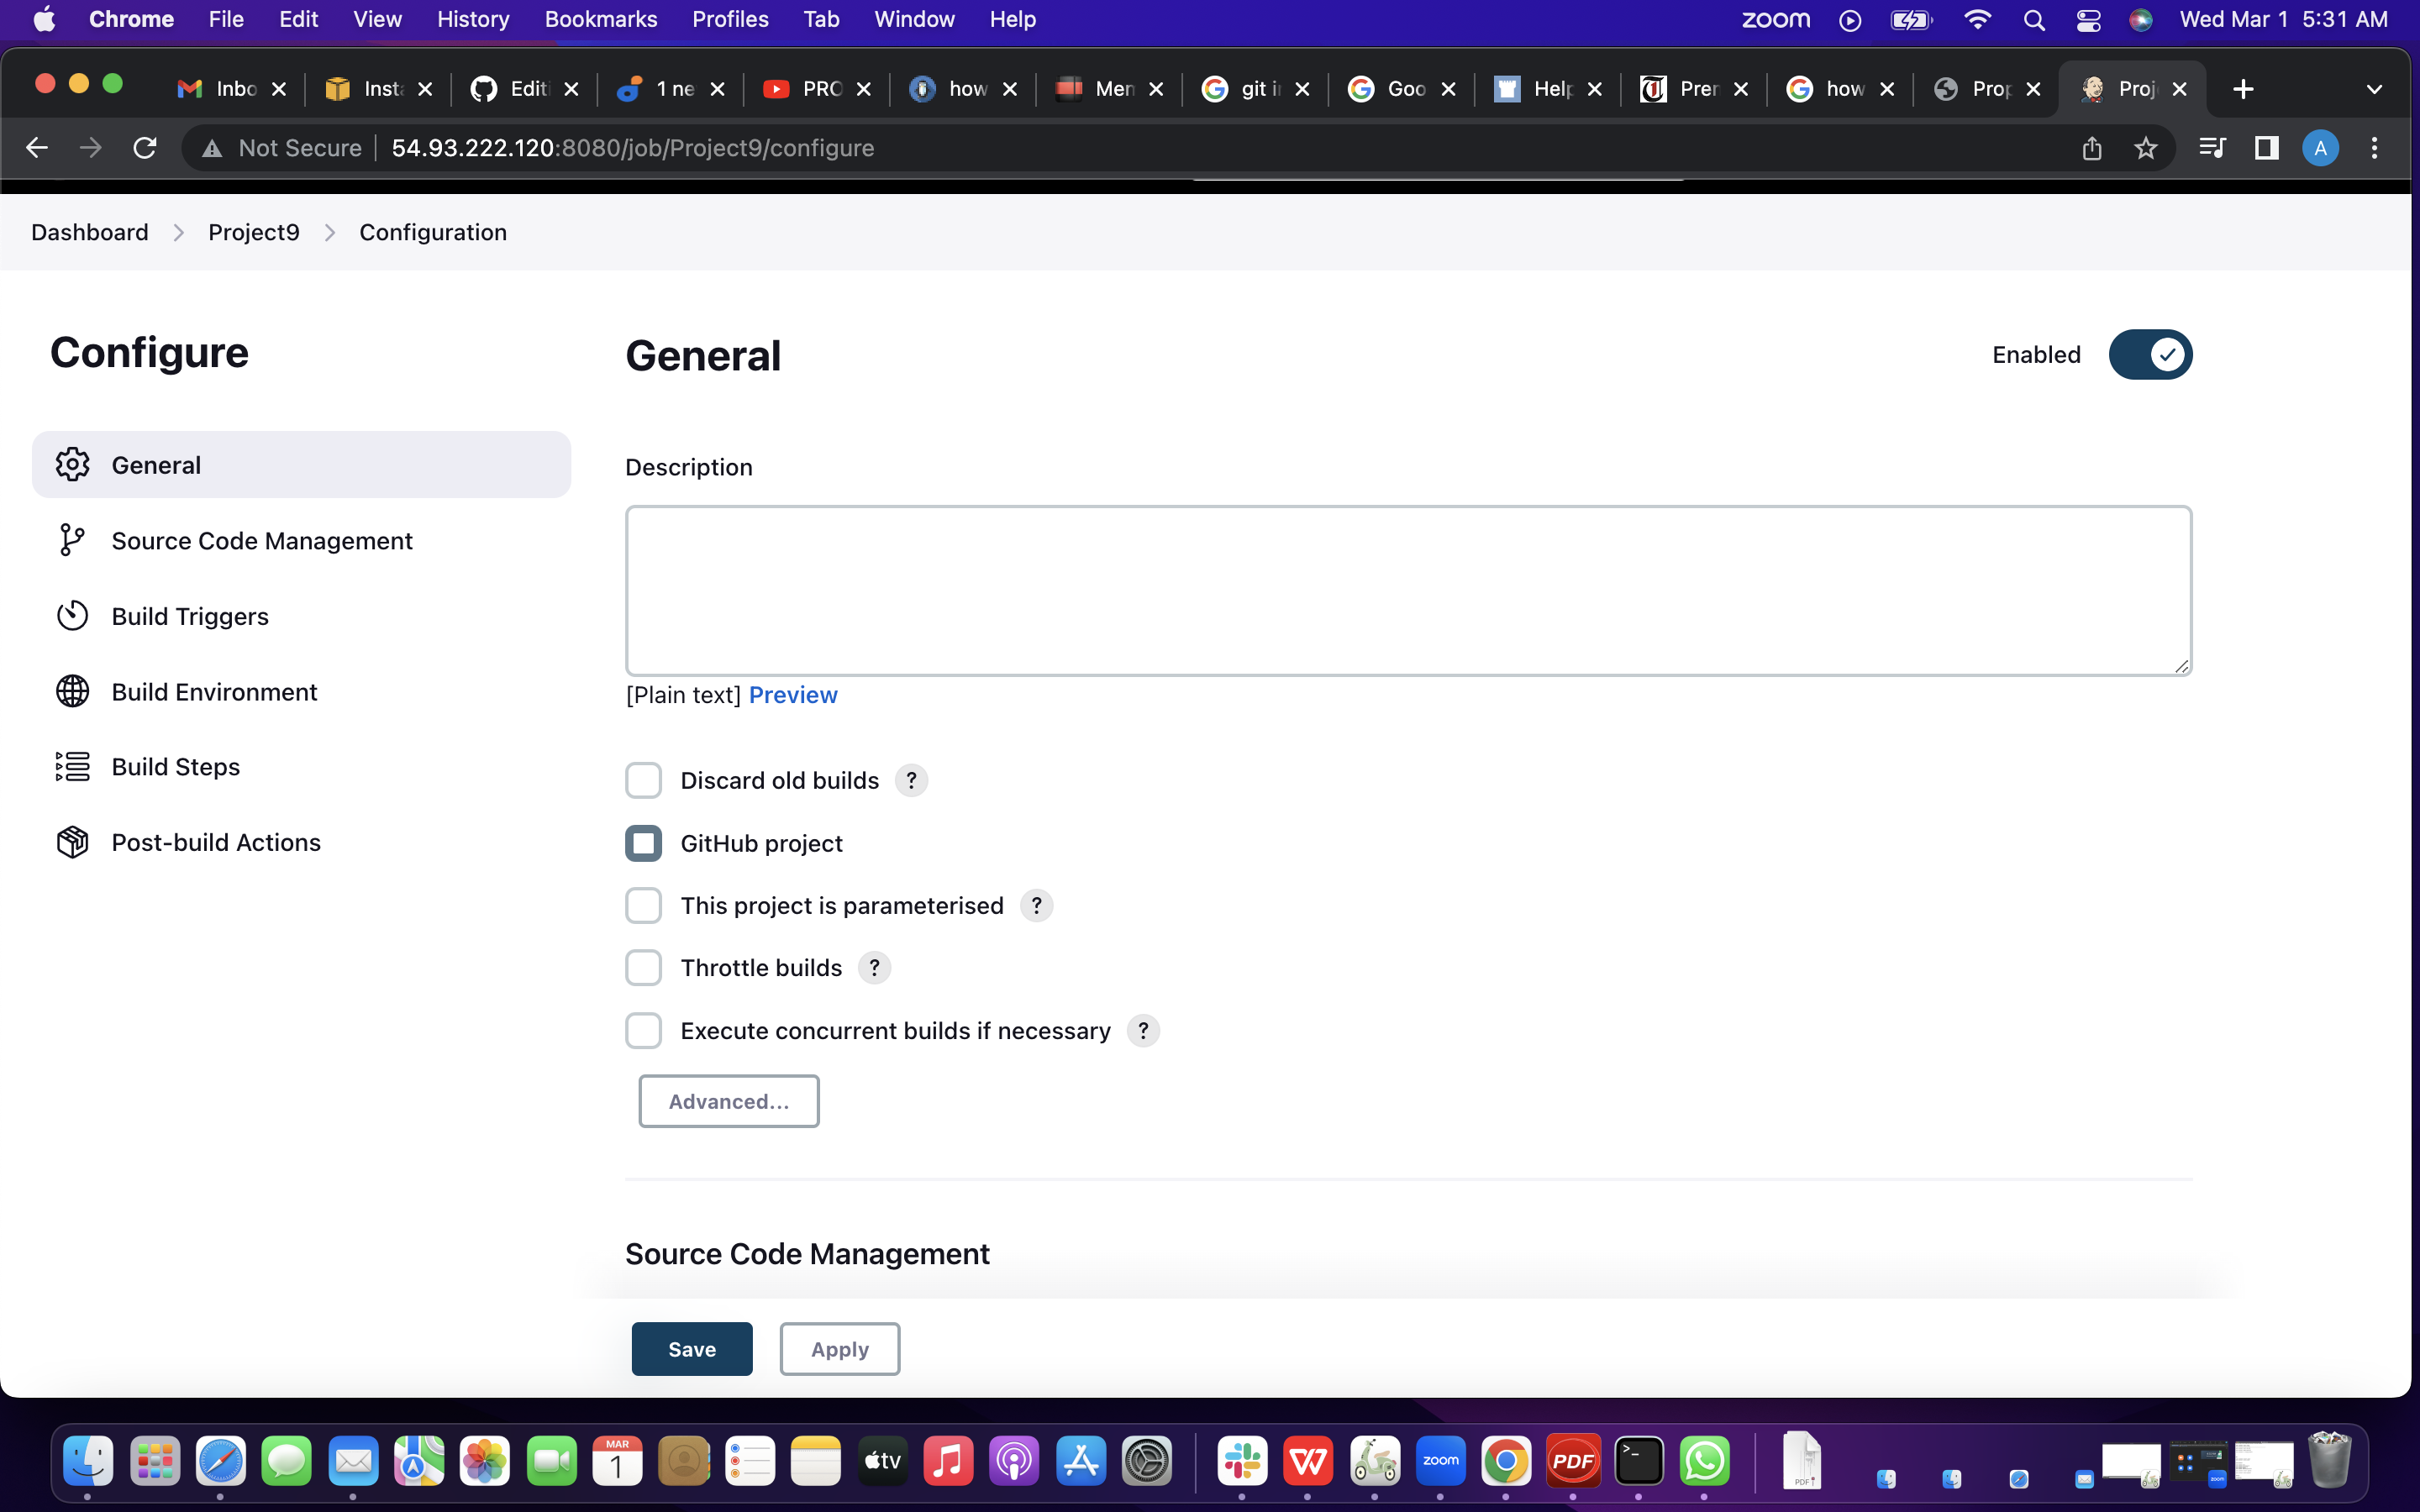Viewport: 2420px width, 1512px height.
Task: Check Execute concurrent builds if necessary
Action: (644, 1031)
